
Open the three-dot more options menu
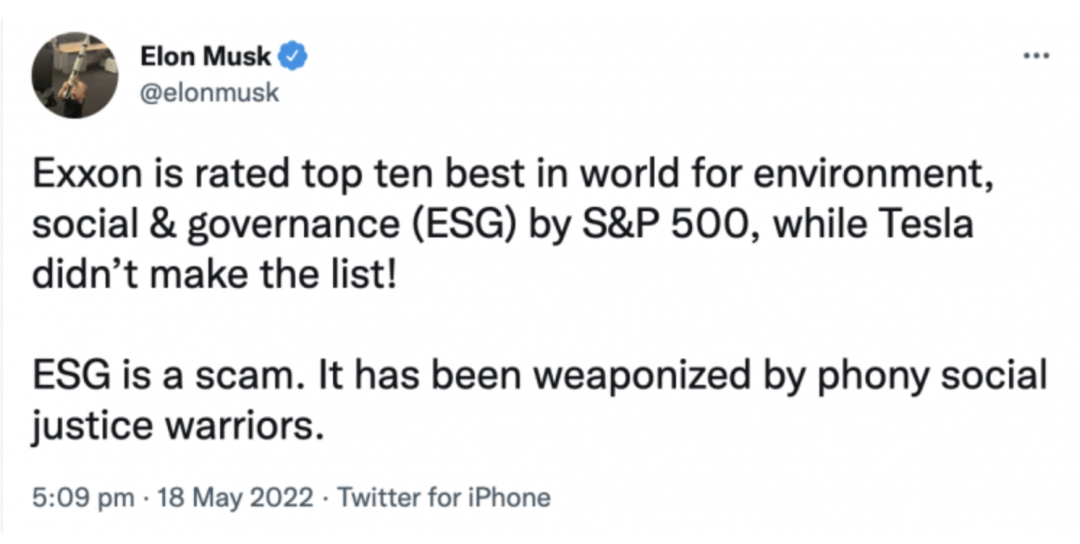pos(1033,58)
